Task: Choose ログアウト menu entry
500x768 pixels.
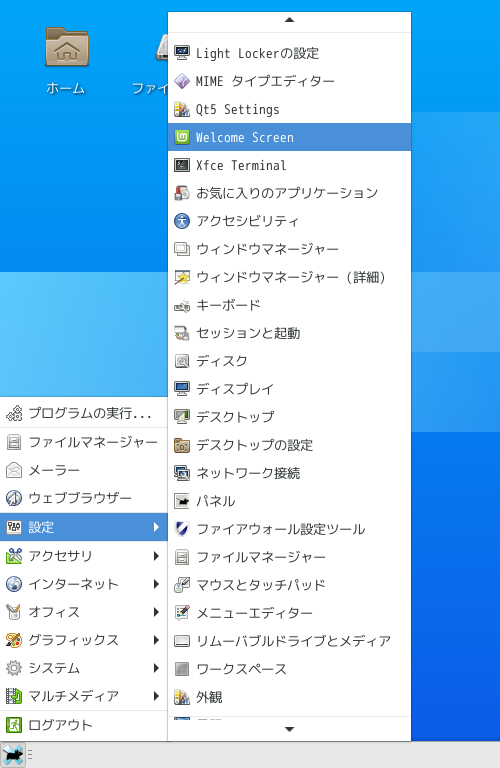Action: (x=84, y=725)
